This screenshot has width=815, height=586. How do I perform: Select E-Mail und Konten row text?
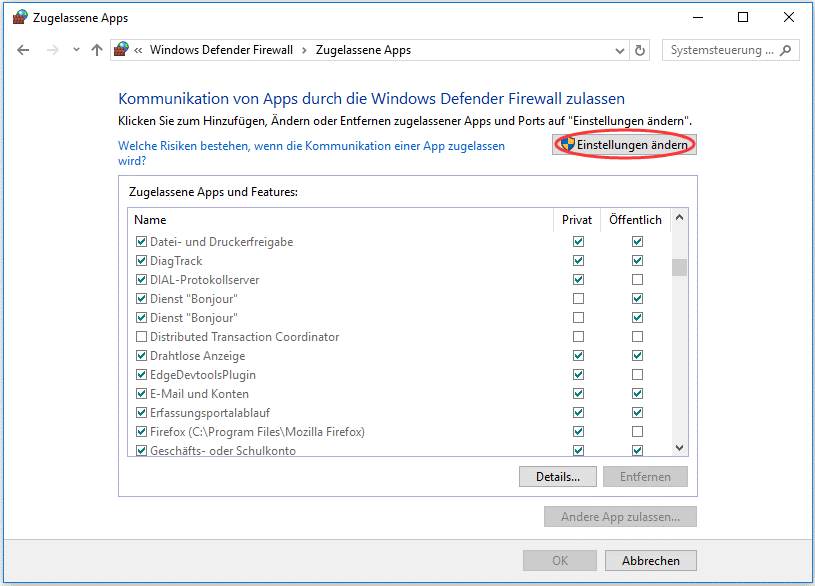pos(200,394)
